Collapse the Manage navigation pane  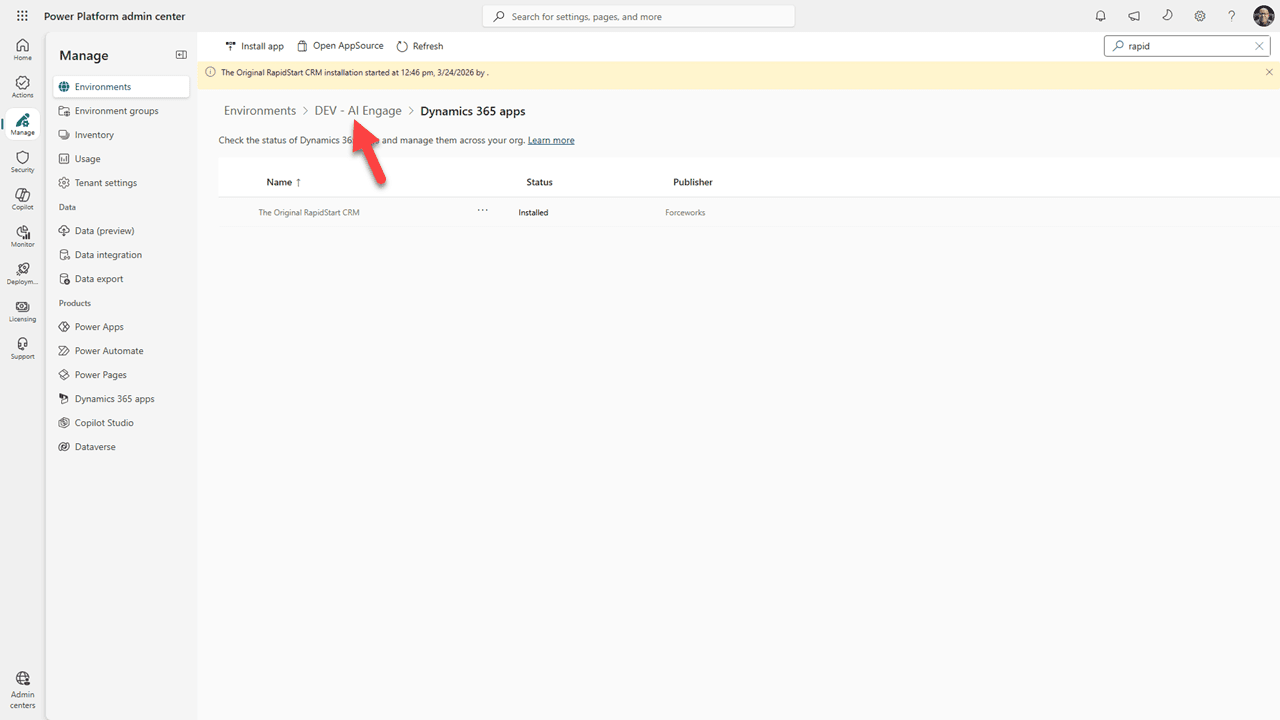coord(181,55)
